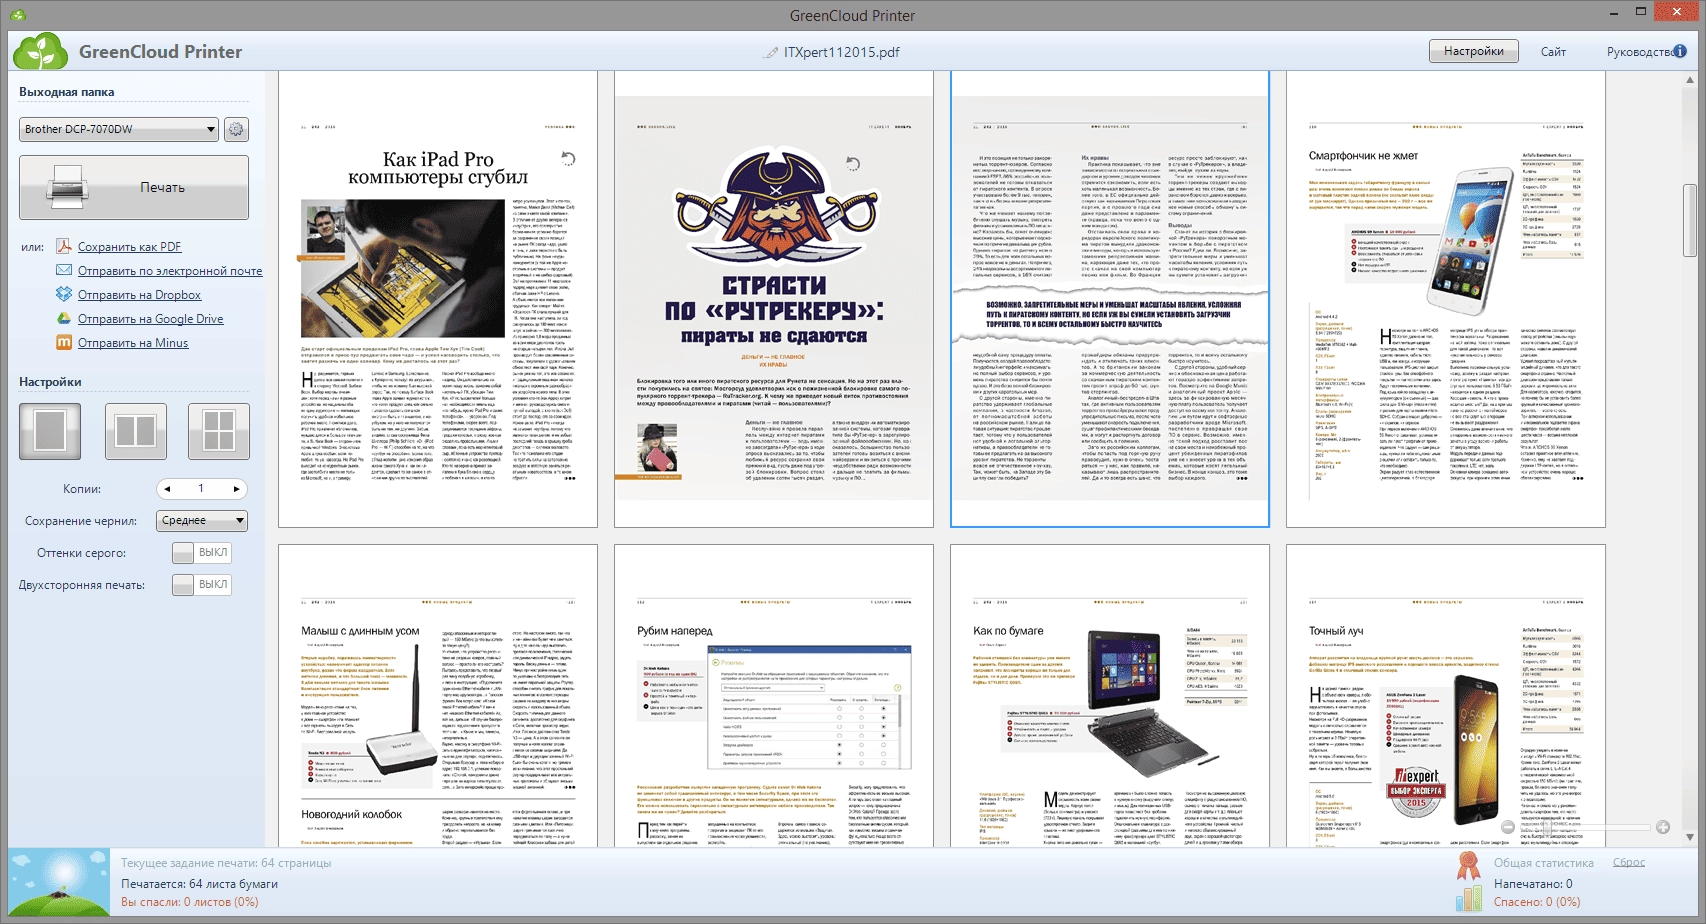This screenshot has width=1706, height=924.
Task: Click Отправить на Google Drive link
Action: (x=150, y=319)
